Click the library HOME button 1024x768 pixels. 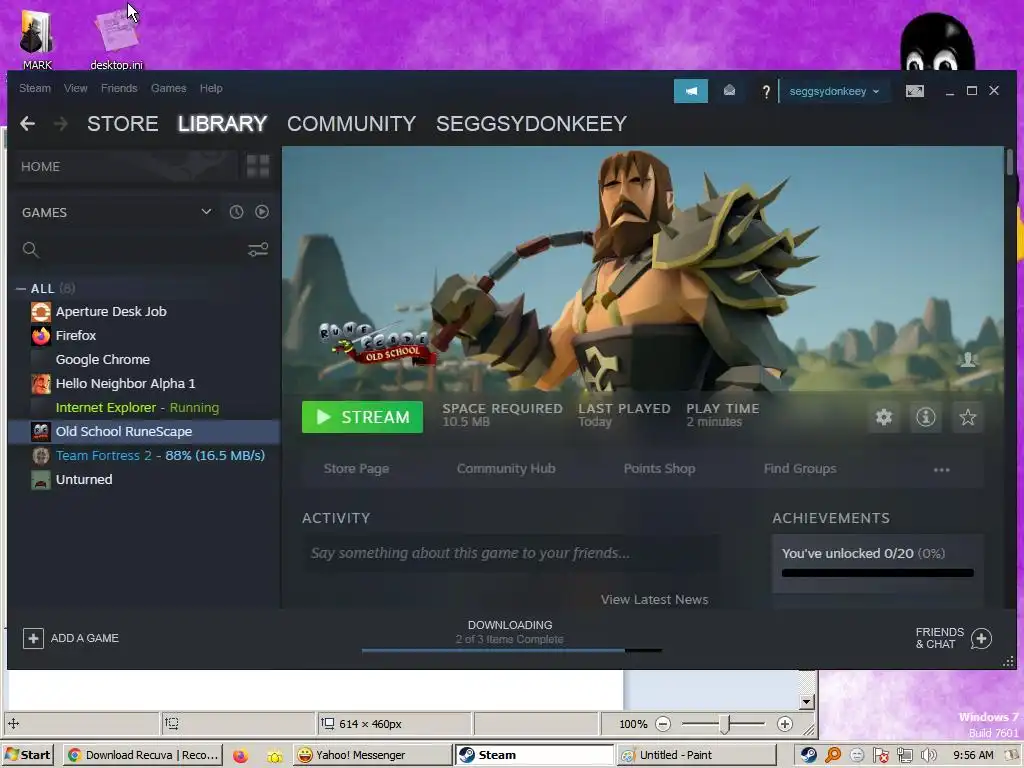(125, 166)
